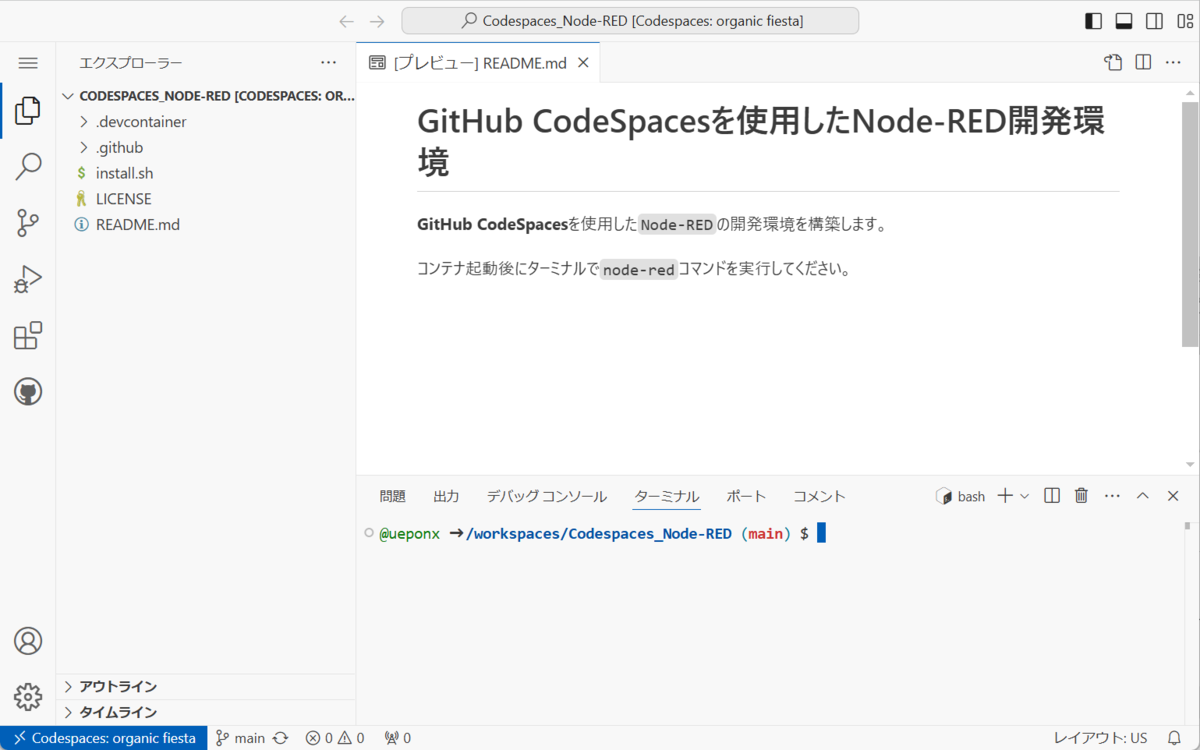This screenshot has height=750, width=1200.
Task: Open the Manage gear settings icon
Action: coord(28,696)
